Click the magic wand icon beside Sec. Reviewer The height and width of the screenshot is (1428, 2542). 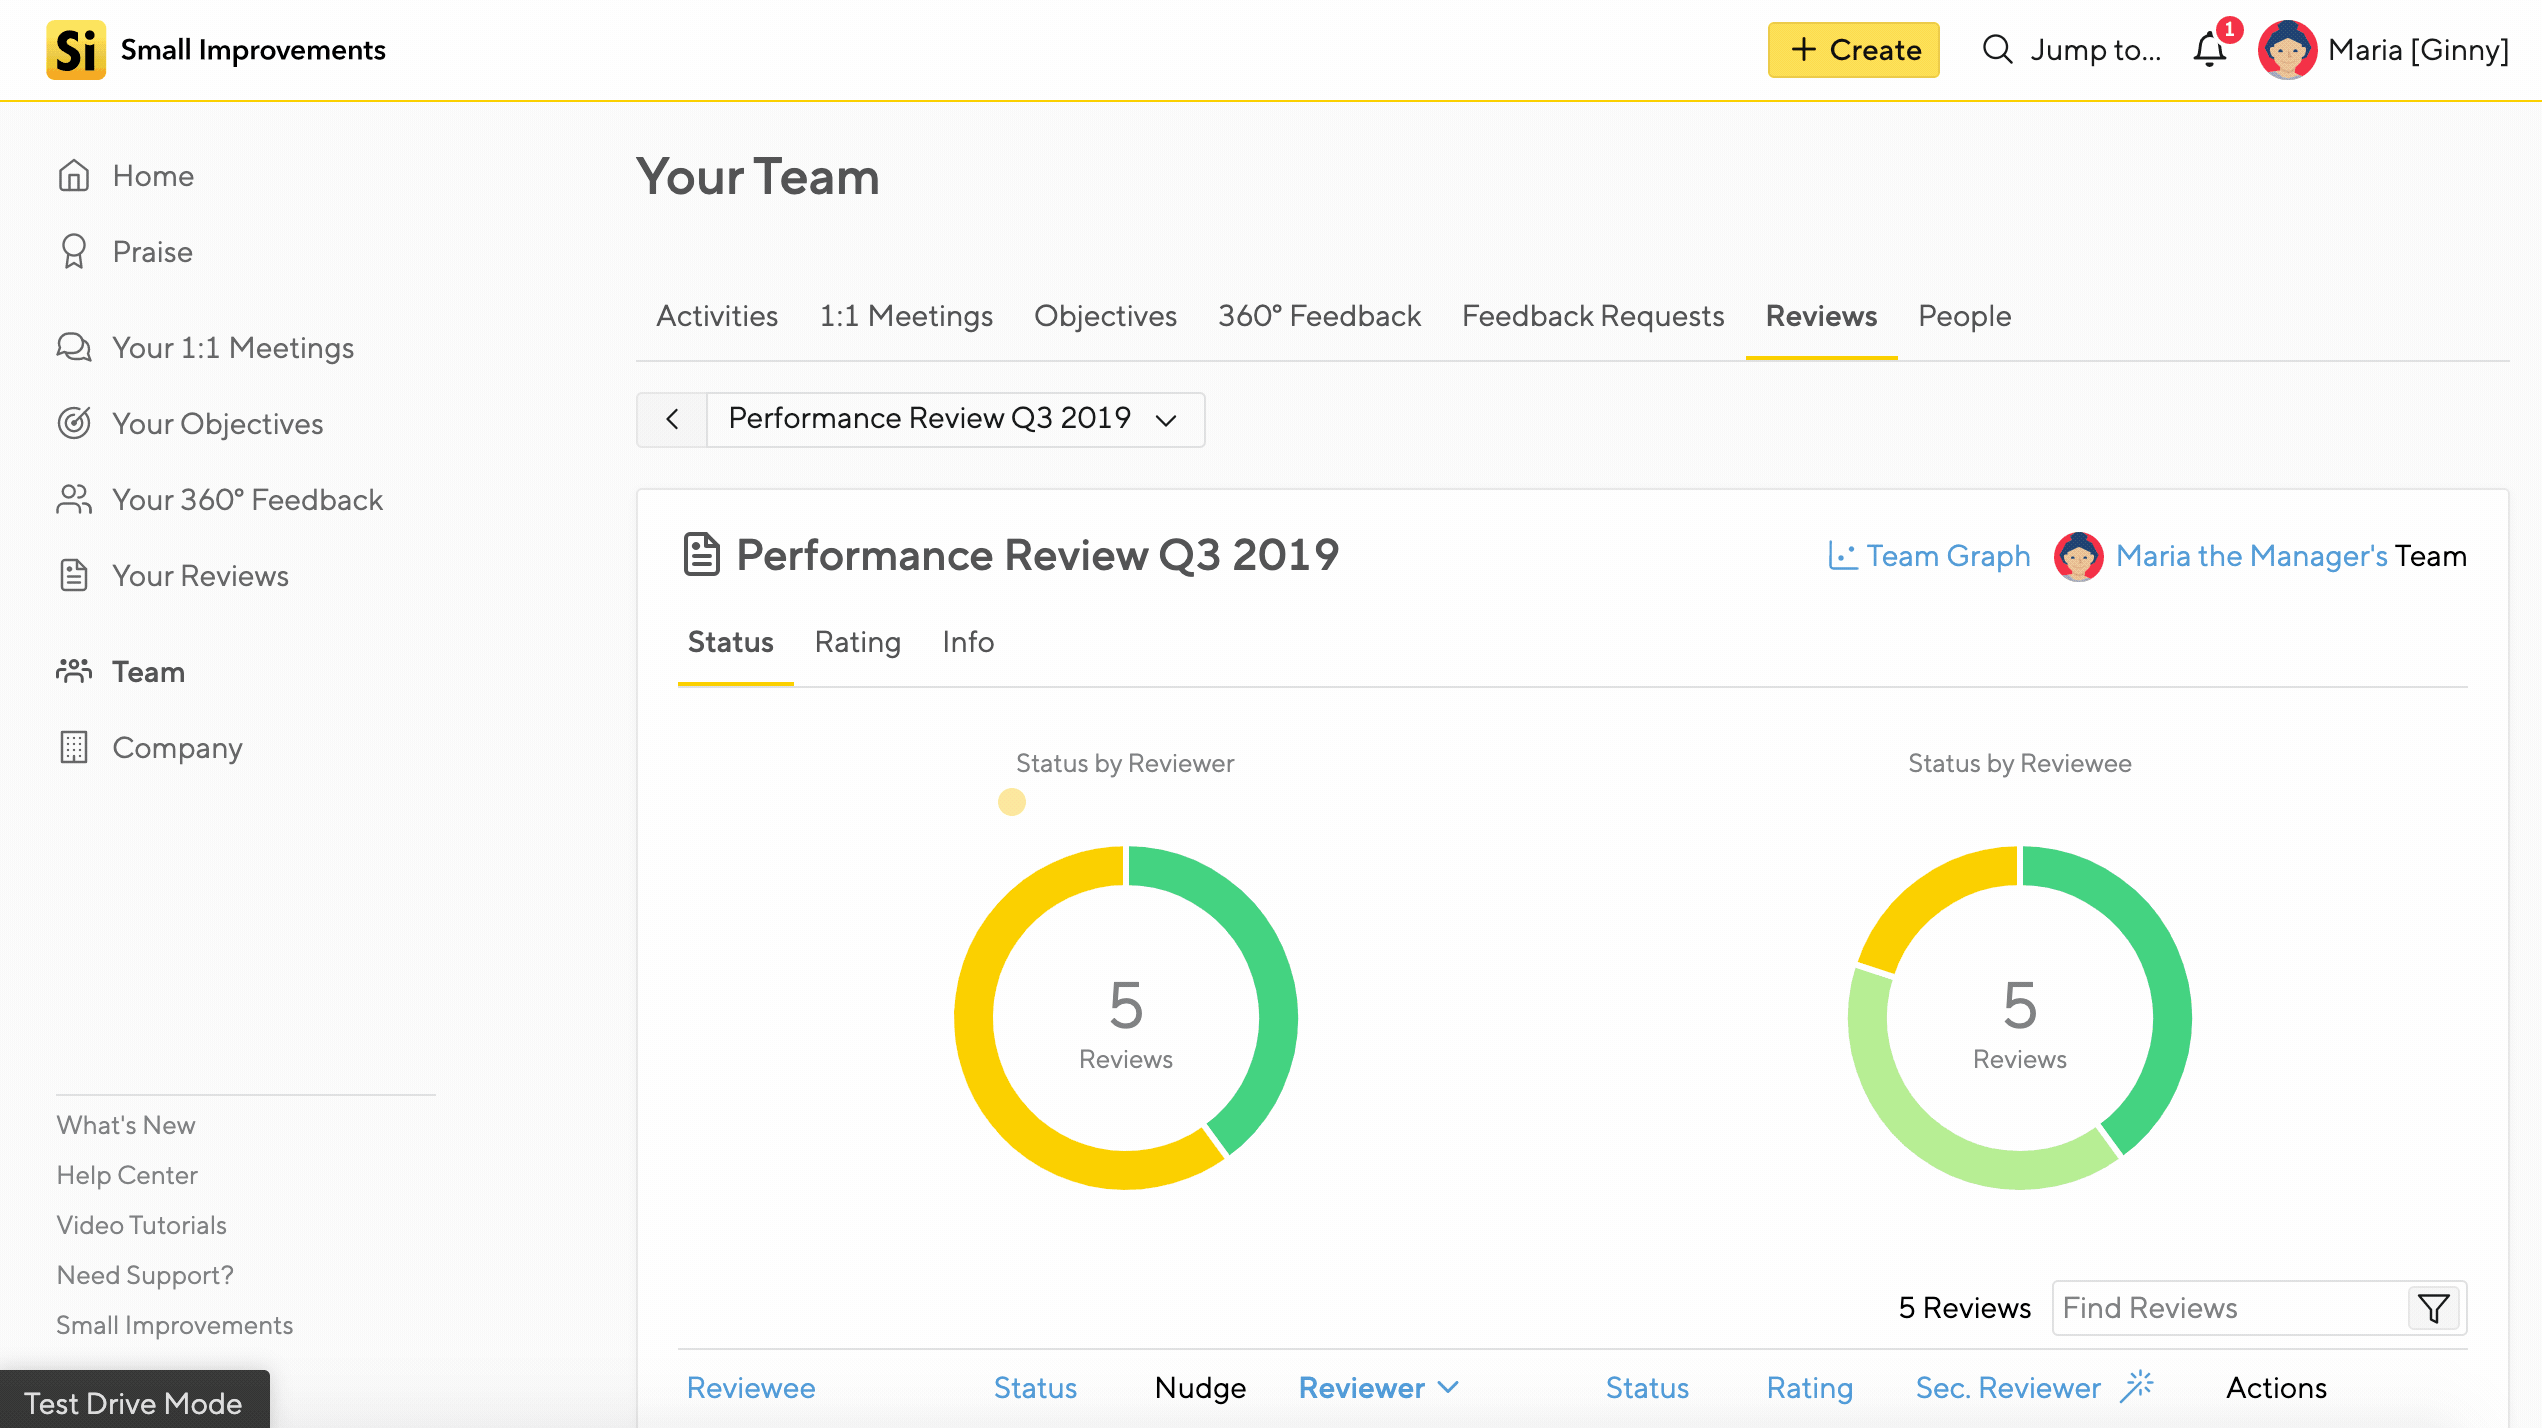2137,1386
